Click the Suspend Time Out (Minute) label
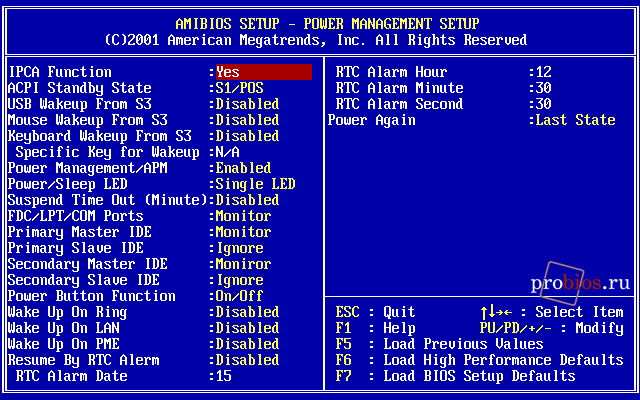Image resolution: width=640 pixels, height=400 pixels. pos(108,200)
